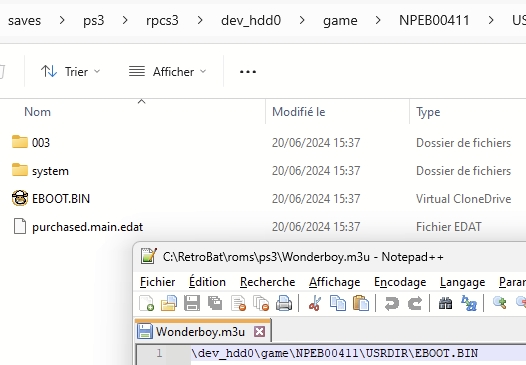Click the Undo arrow icon
This screenshot has height=365, width=526.
tap(391, 303)
